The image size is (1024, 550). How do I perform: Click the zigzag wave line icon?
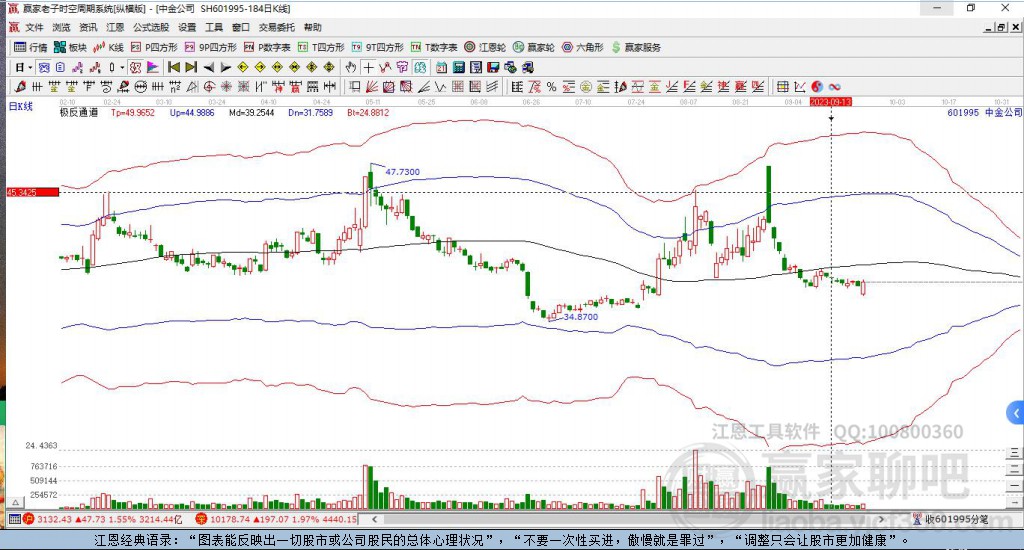coord(441,86)
